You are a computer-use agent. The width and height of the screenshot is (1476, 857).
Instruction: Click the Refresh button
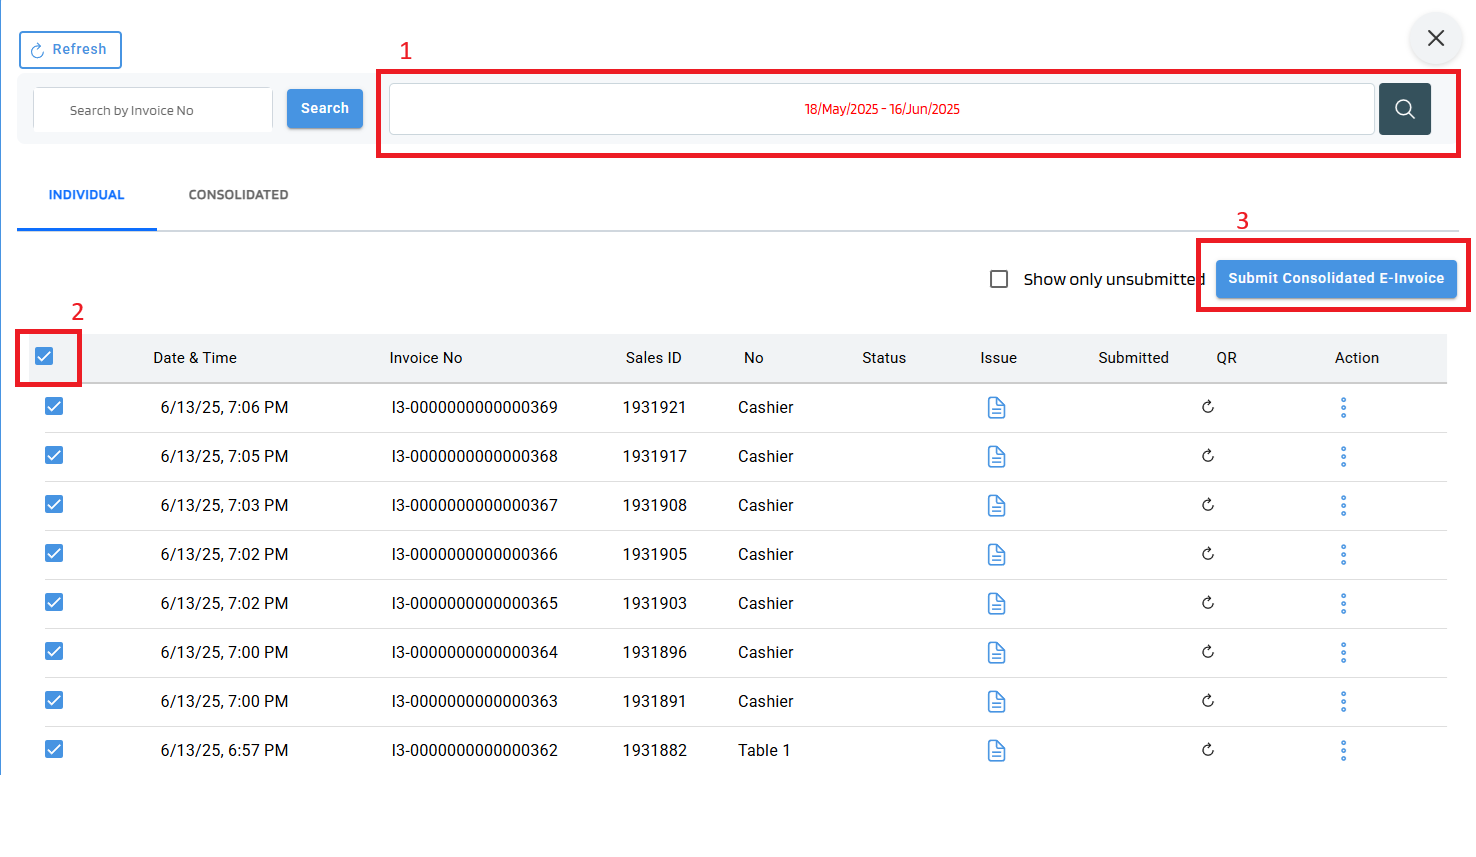tap(70, 50)
